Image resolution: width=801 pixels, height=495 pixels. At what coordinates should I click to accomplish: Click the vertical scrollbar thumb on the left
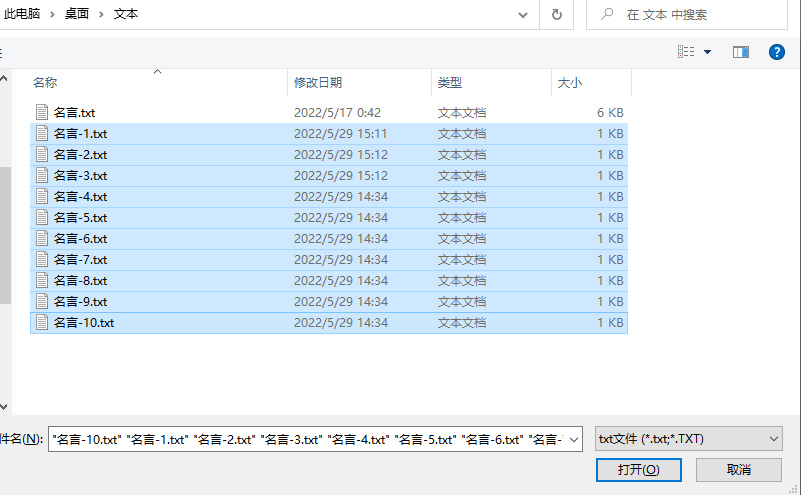pyautogui.click(x=5, y=235)
